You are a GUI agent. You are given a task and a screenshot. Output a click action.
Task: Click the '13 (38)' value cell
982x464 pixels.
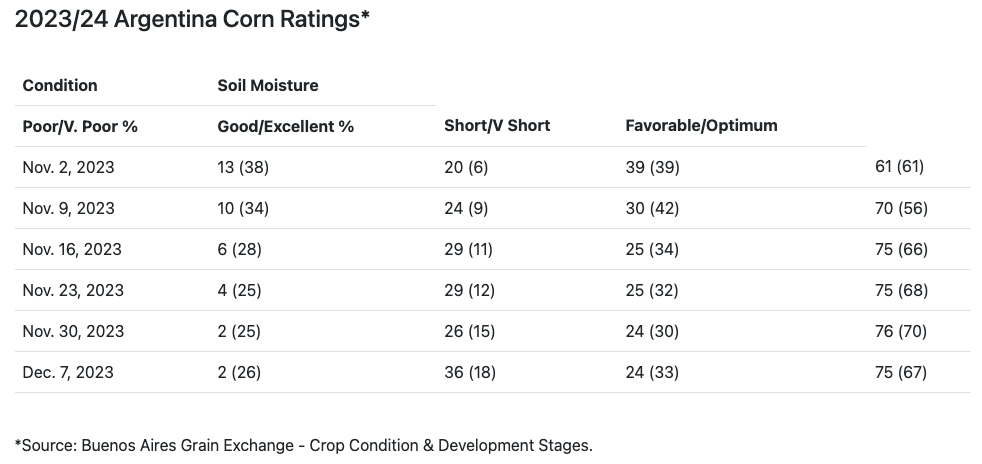(x=243, y=167)
